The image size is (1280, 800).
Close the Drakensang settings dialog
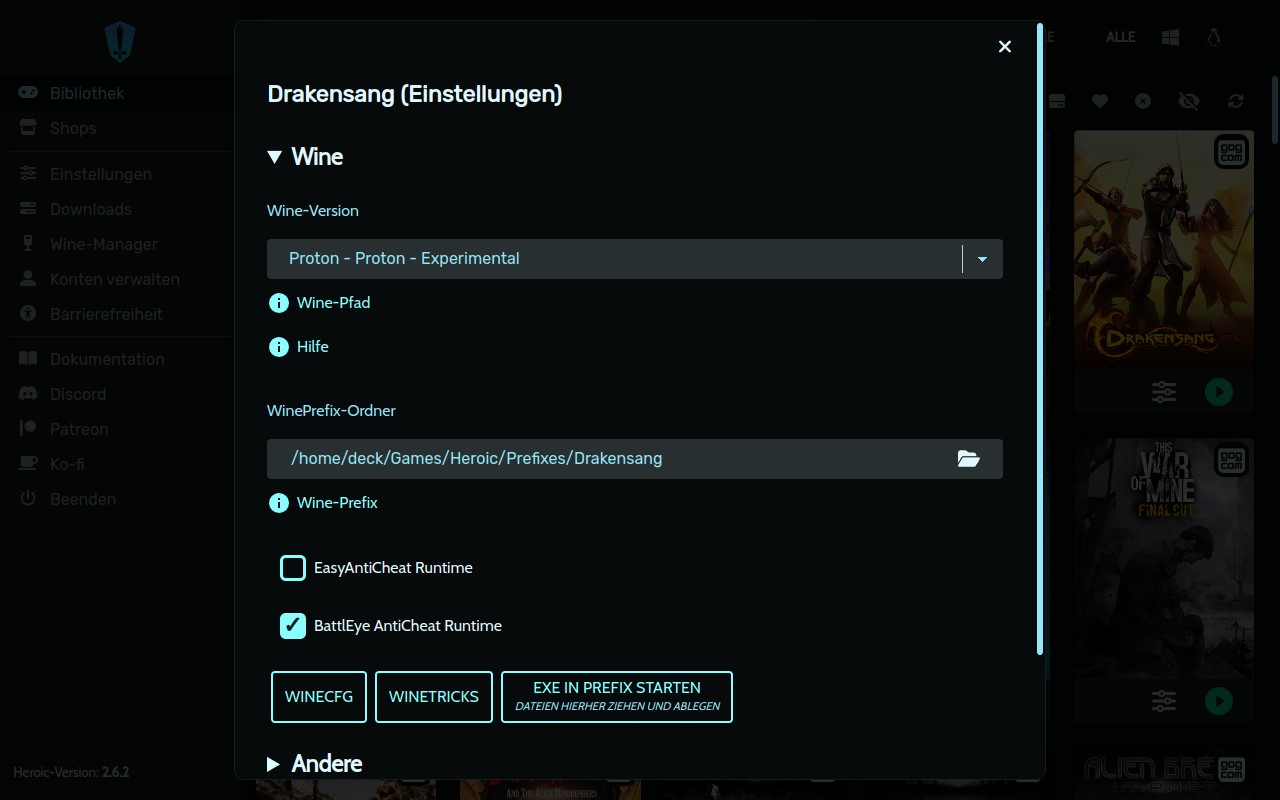1005,47
